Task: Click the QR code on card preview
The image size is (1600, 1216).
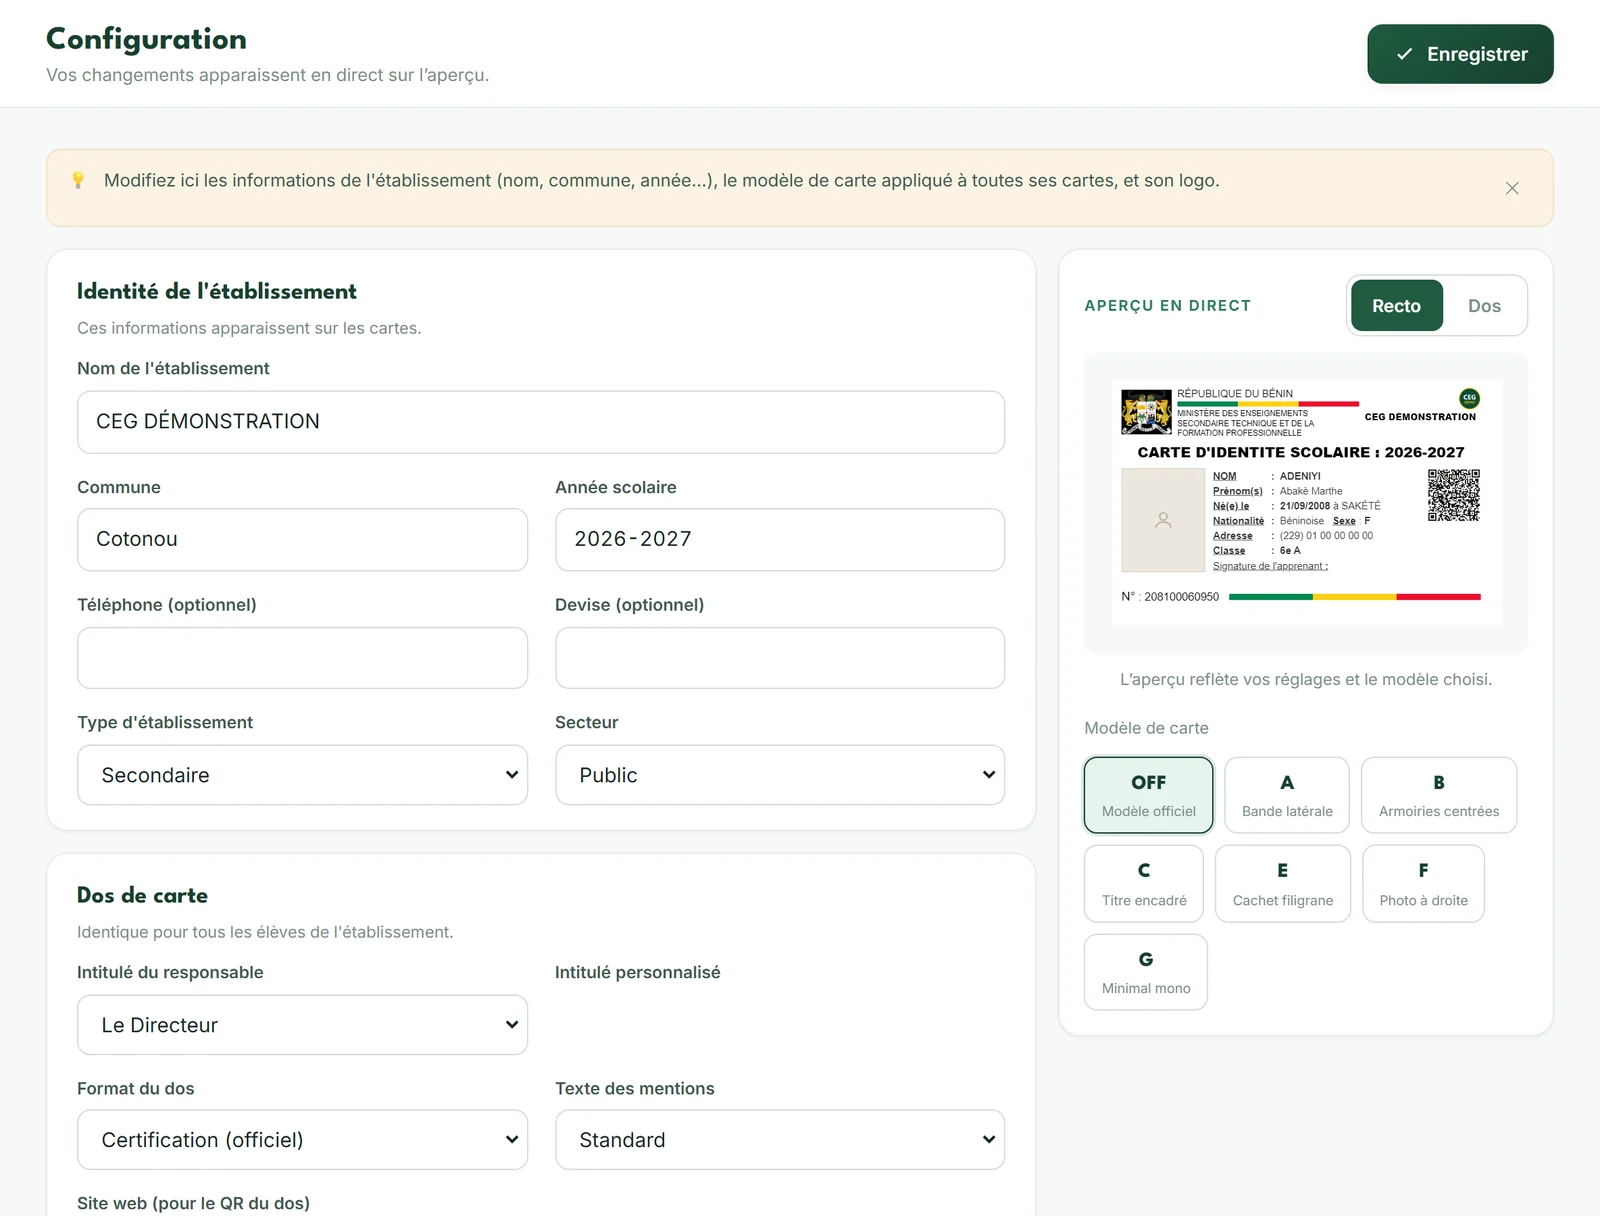Action: 1453,495
